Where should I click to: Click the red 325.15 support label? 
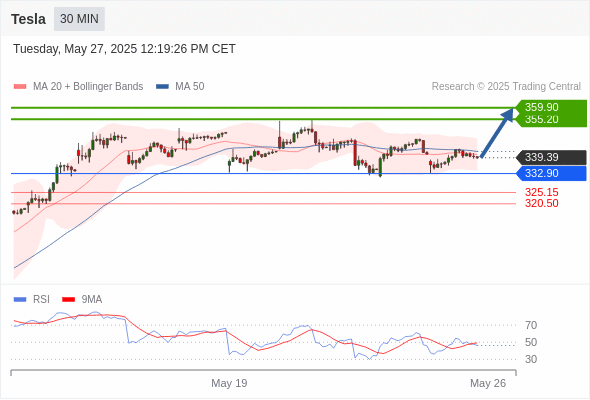pos(541,192)
